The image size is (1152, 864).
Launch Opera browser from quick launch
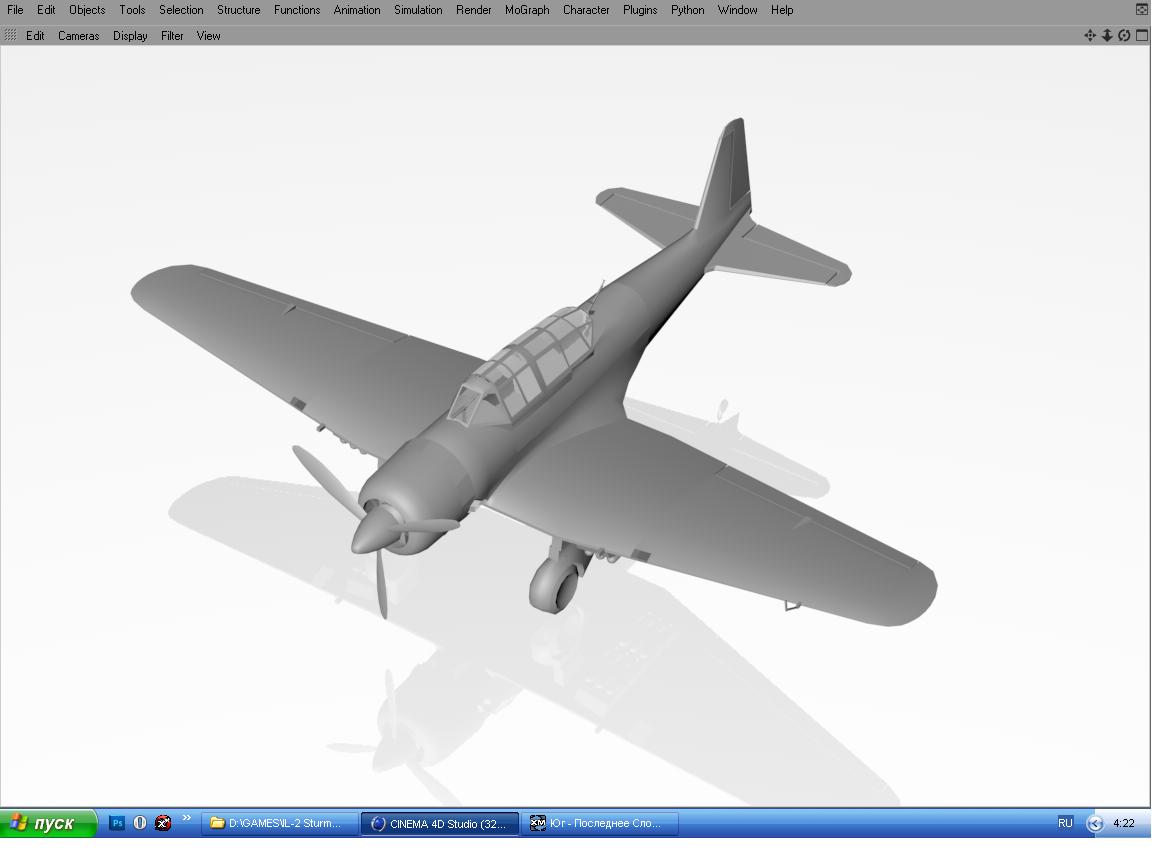point(140,823)
